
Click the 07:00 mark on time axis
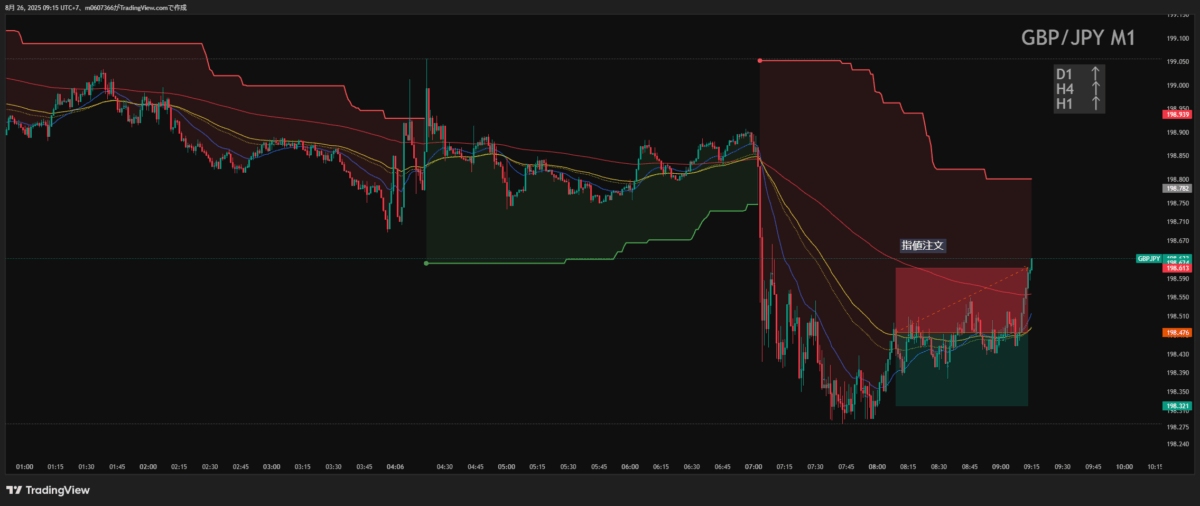click(x=755, y=466)
